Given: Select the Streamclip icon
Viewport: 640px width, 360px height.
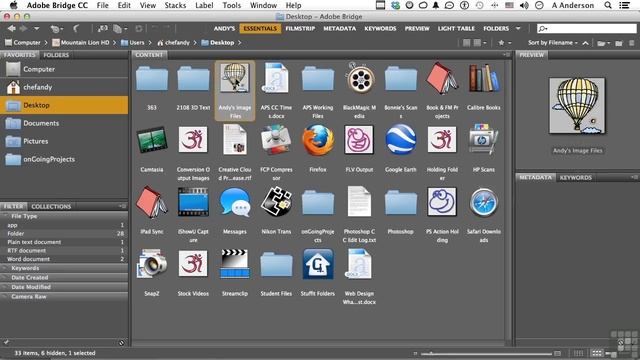Looking at the screenshot, I should (x=235, y=264).
